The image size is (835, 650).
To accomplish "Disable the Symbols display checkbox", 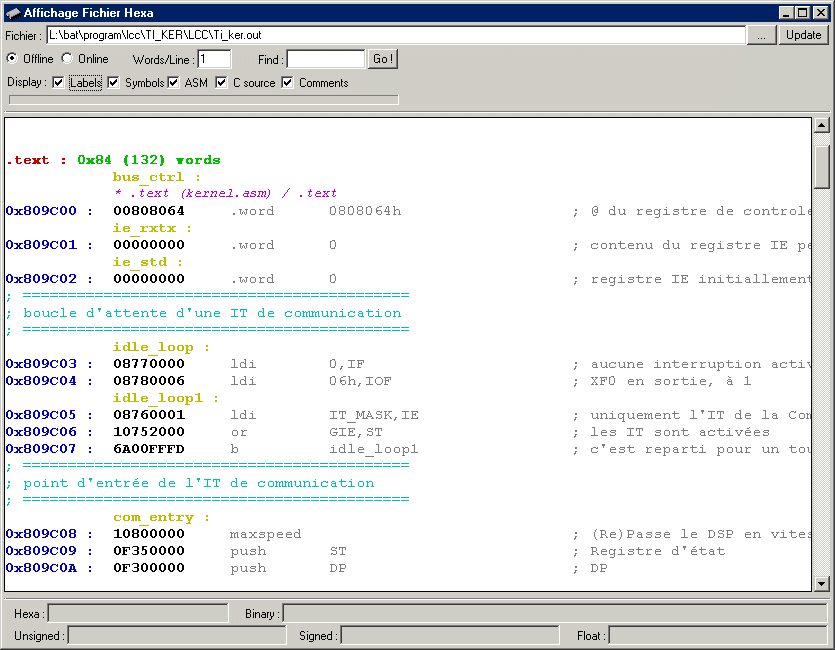I will pos(113,83).
